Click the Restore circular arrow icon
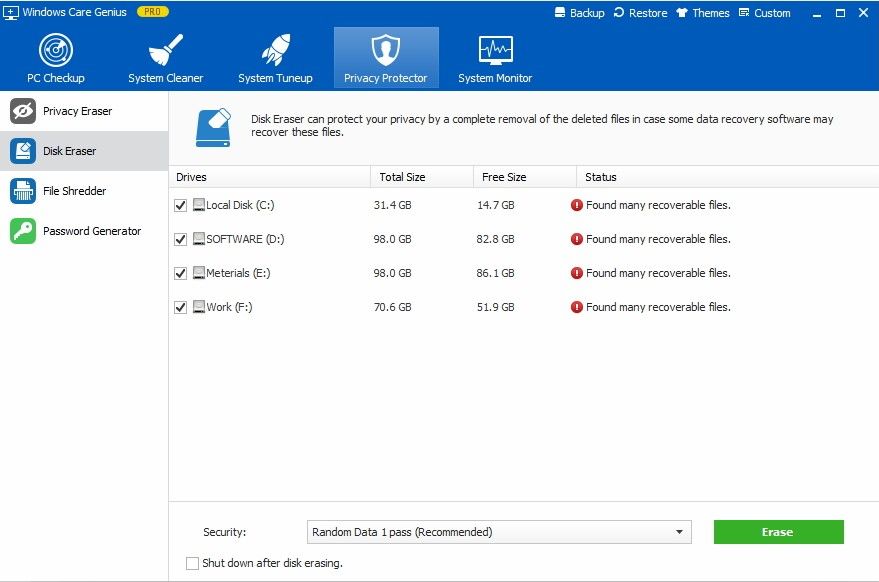This screenshot has height=582, width=879. click(x=619, y=12)
